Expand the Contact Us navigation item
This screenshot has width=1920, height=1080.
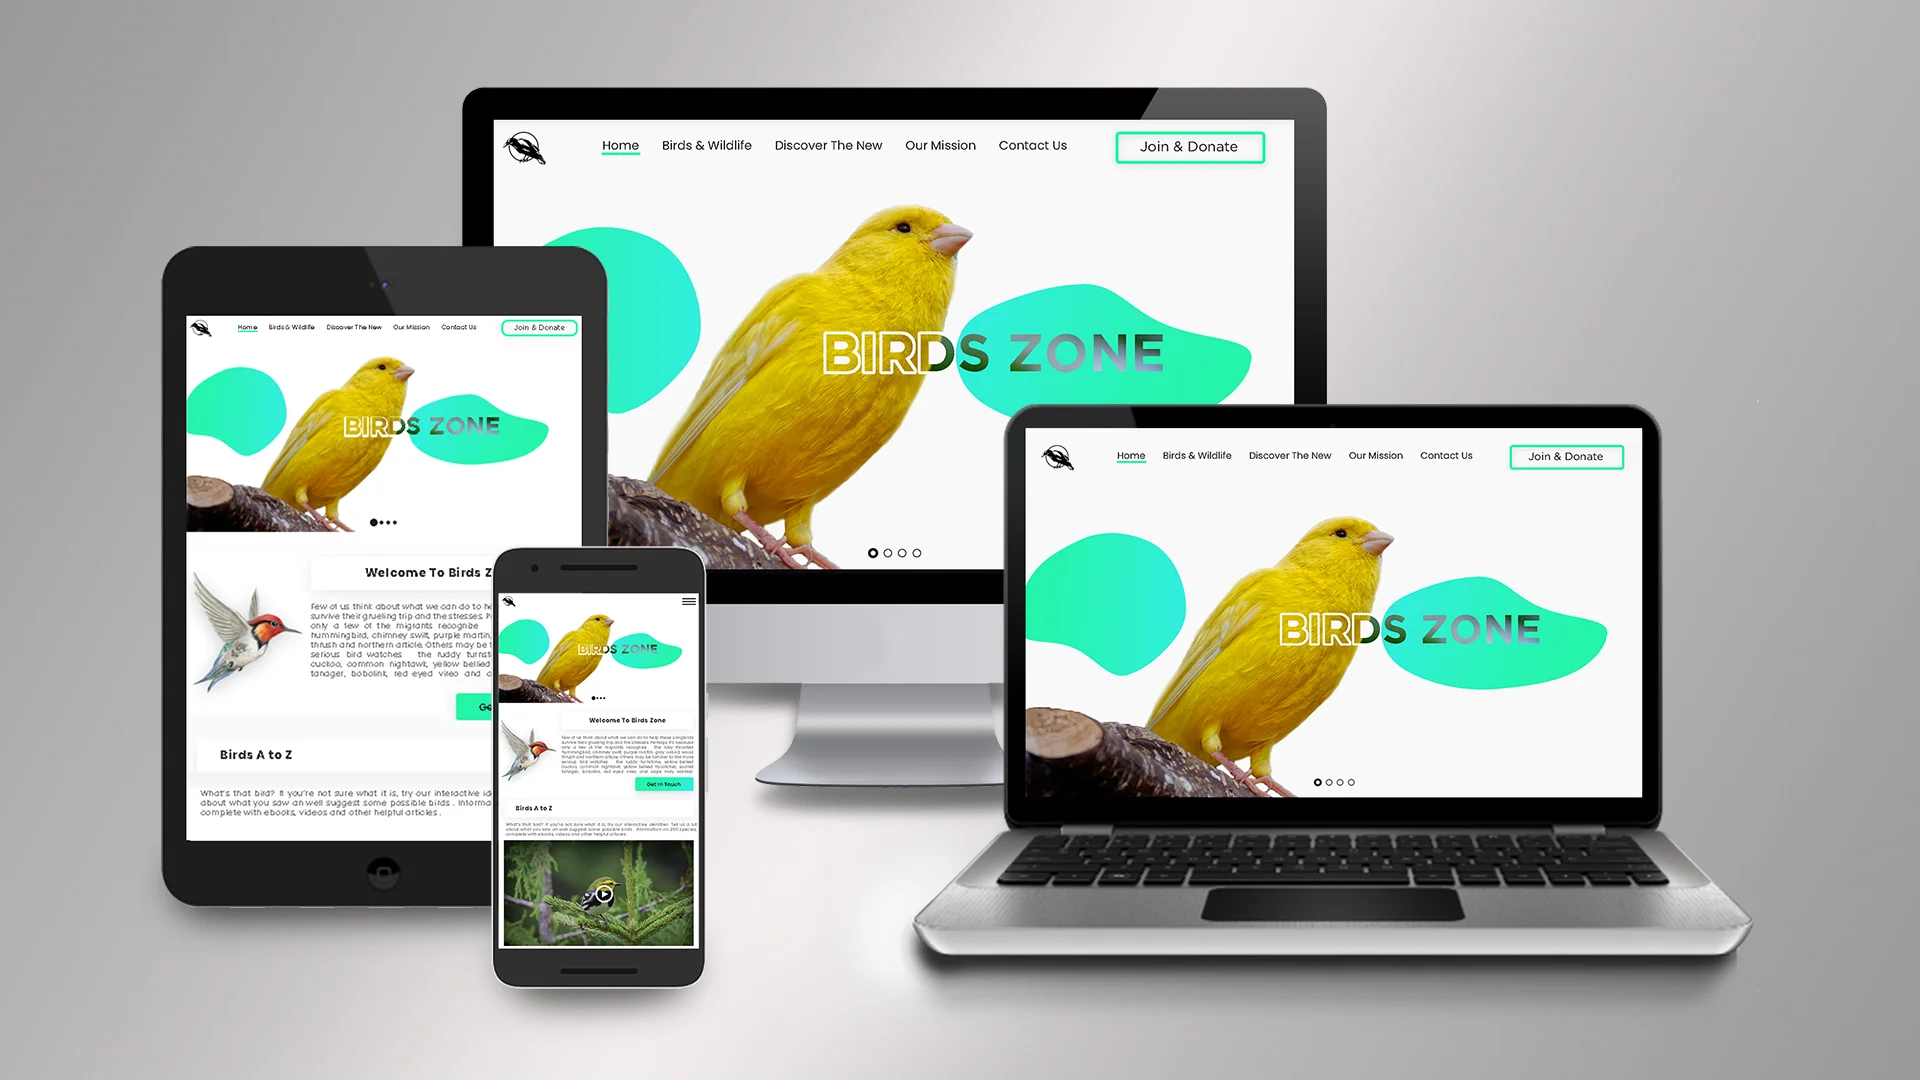[x=1033, y=145]
